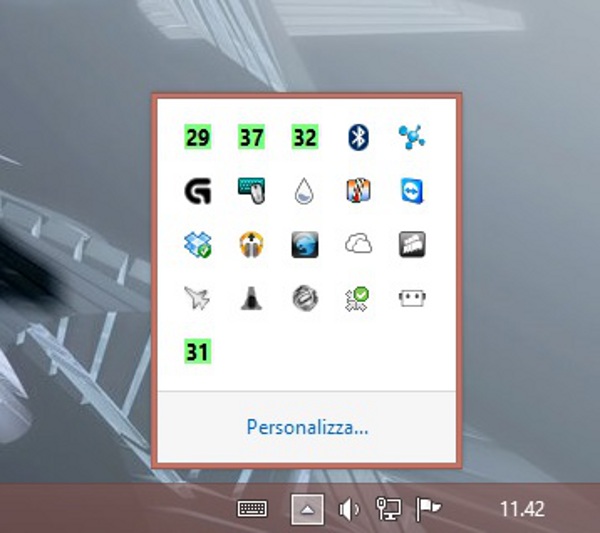
Task: Click the dark square icon with blue swirl
Action: point(305,244)
